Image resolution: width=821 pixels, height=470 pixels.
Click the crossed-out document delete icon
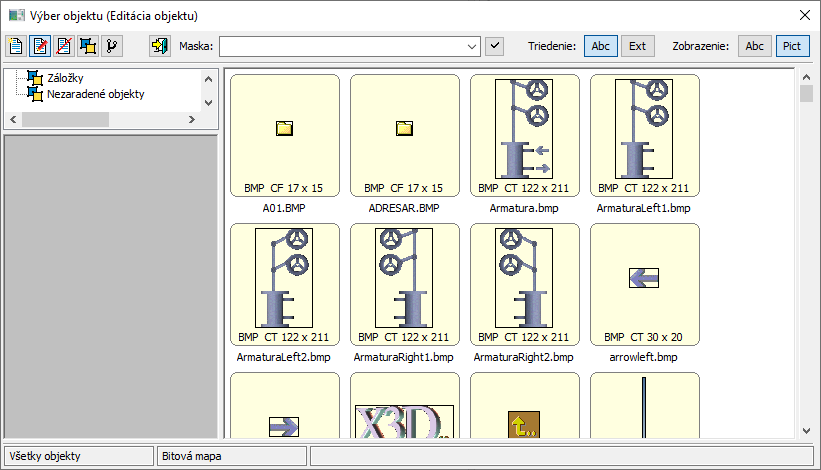(64, 46)
